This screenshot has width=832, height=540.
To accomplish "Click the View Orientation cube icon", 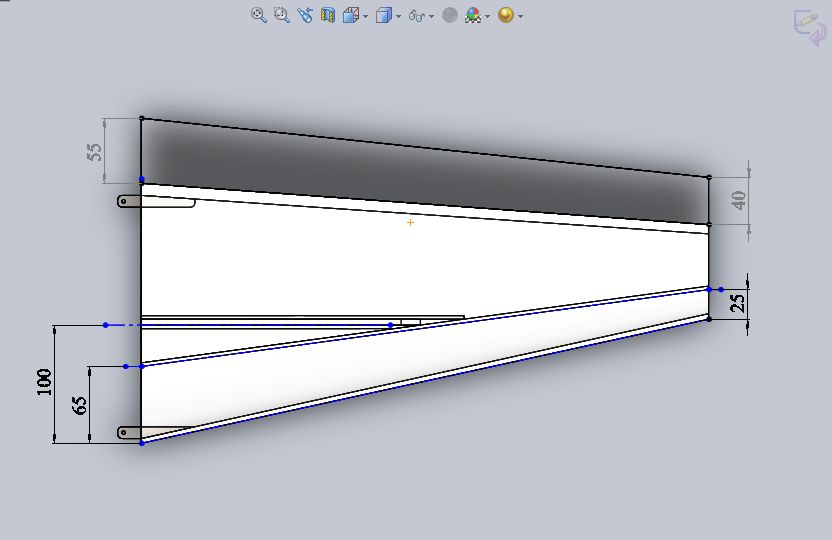I will click(x=351, y=15).
